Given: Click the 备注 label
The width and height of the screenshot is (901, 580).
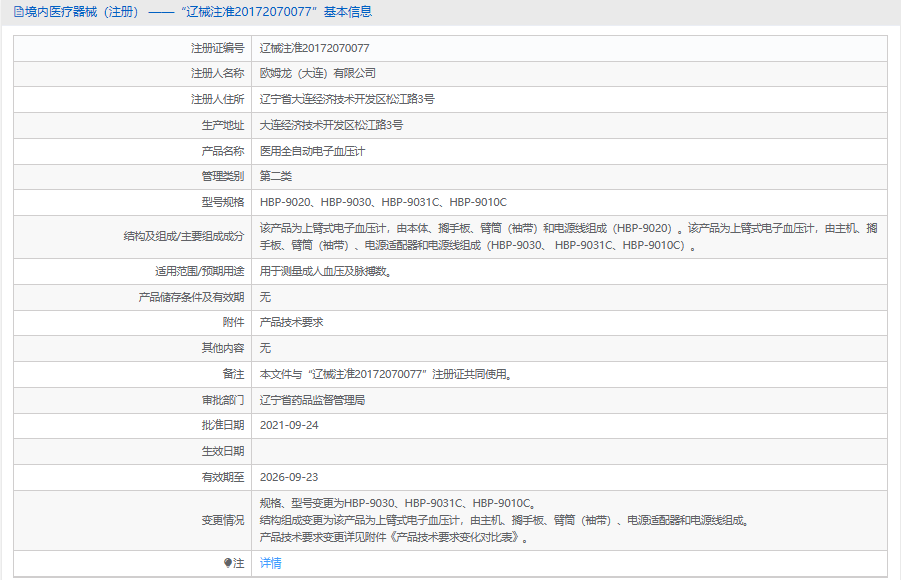Looking at the screenshot, I should (x=233, y=374).
